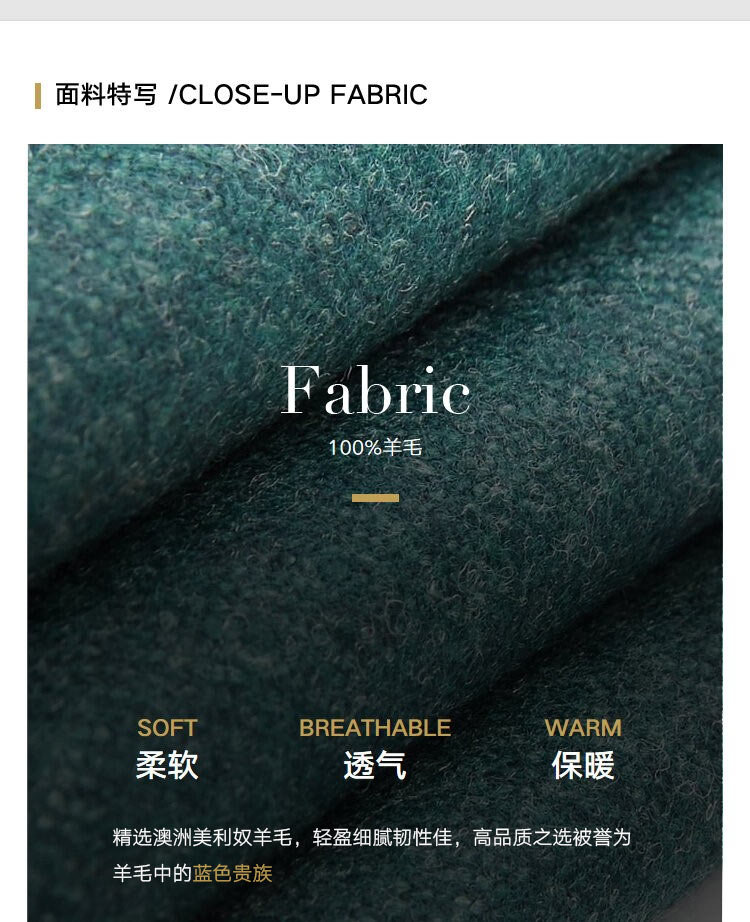Viewport: 750px width, 922px height.
Task: Click the 羊毛中的 text on last line
Action: pyautogui.click(x=152, y=873)
